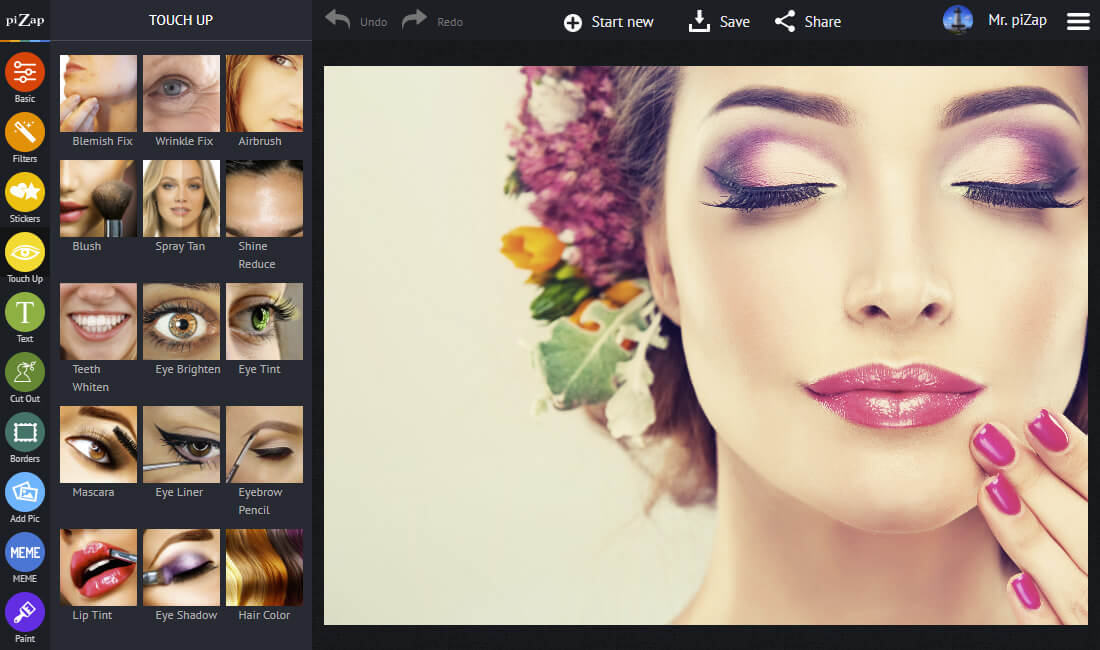The width and height of the screenshot is (1100, 650).
Task: Click the Mr. piZap profile avatar
Action: tap(957, 21)
